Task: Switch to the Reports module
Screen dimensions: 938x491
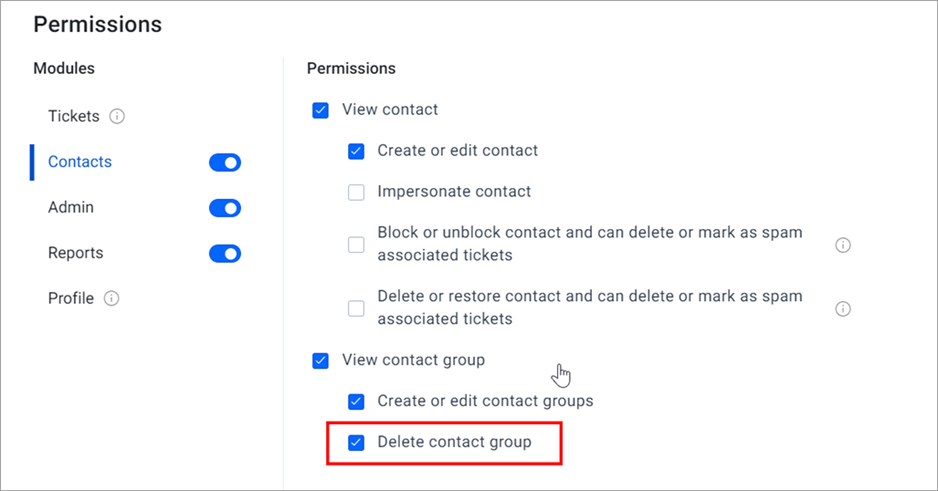Action: click(75, 252)
